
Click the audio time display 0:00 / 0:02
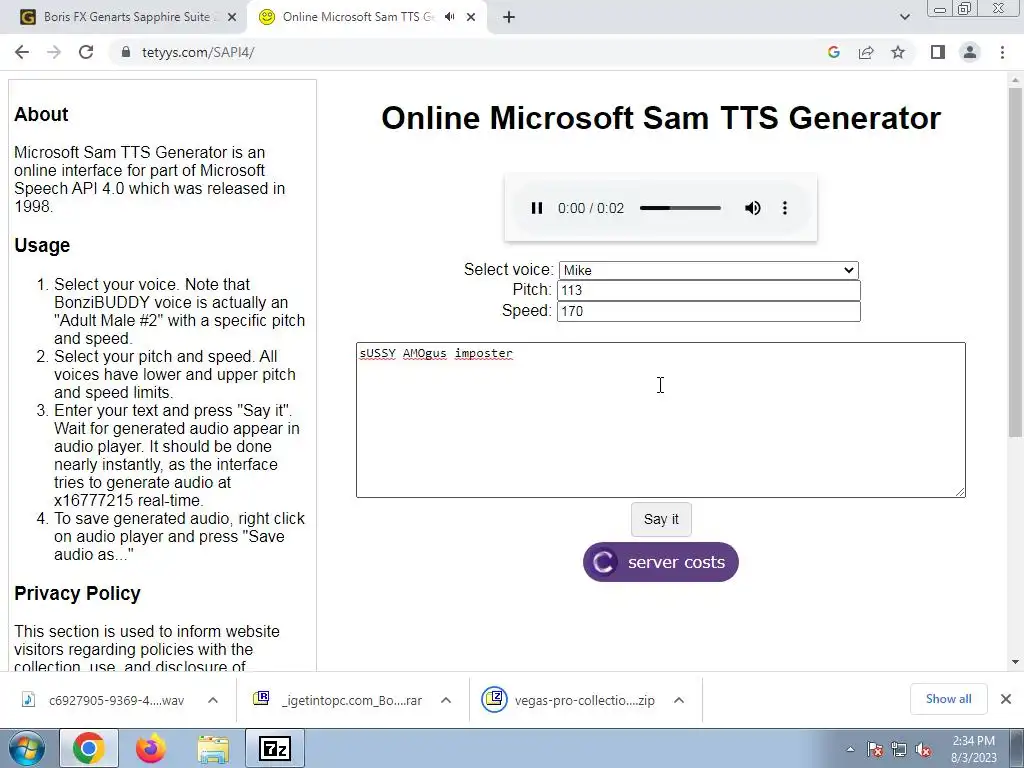(x=590, y=208)
